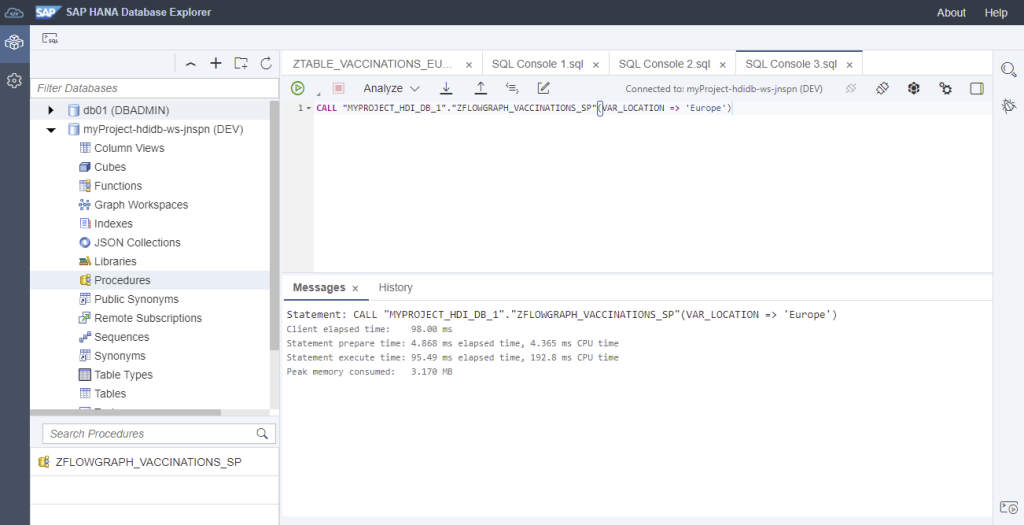
Task: Open JSON Collections in the tree
Action: [x=137, y=242]
